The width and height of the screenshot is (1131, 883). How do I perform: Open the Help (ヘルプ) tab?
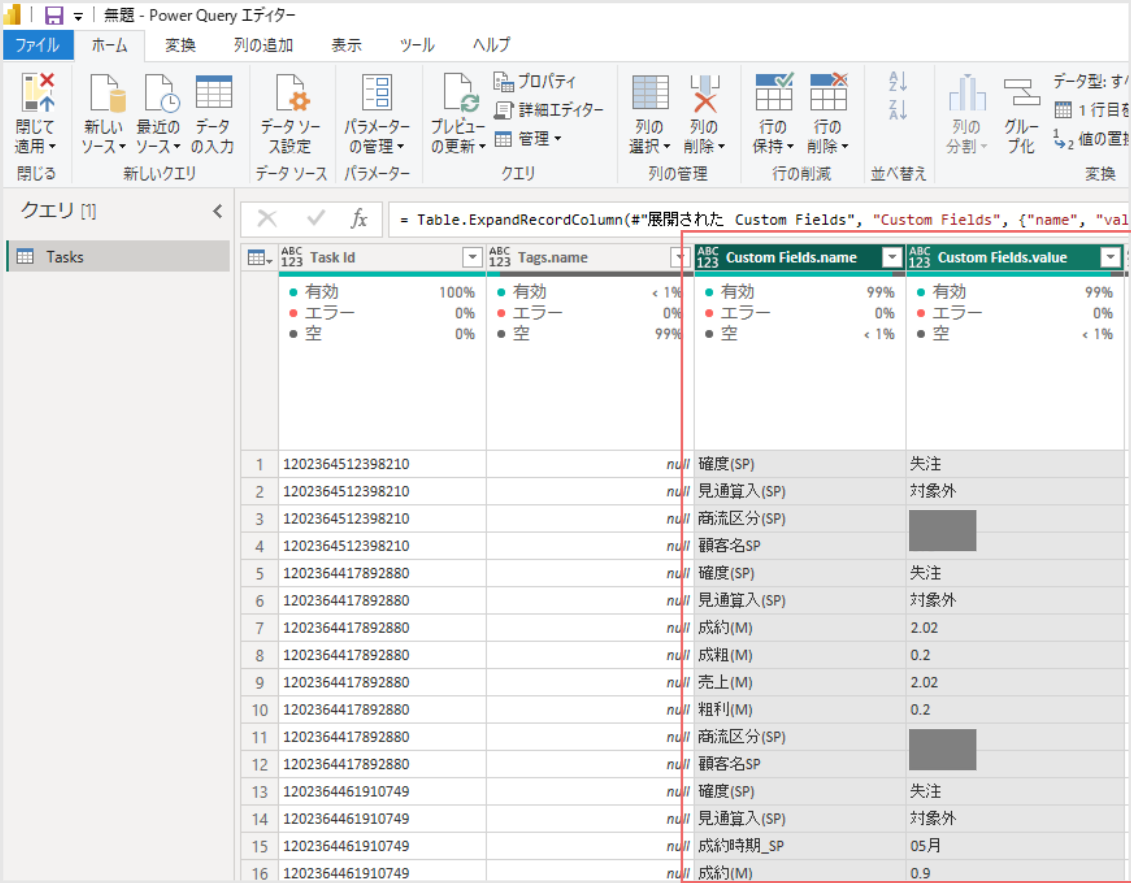[x=491, y=45]
